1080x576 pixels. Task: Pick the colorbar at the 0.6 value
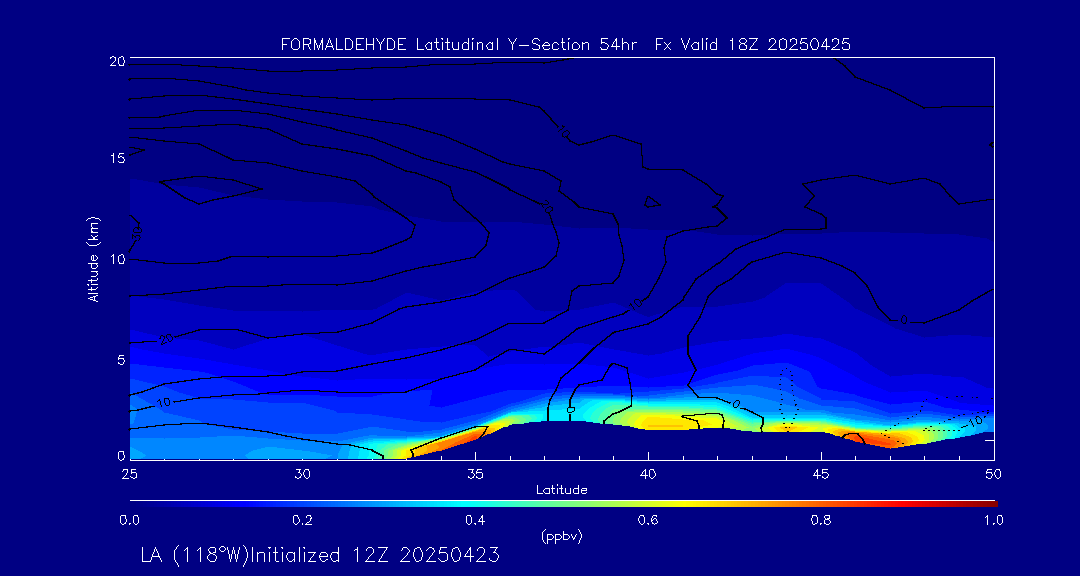pos(649,502)
